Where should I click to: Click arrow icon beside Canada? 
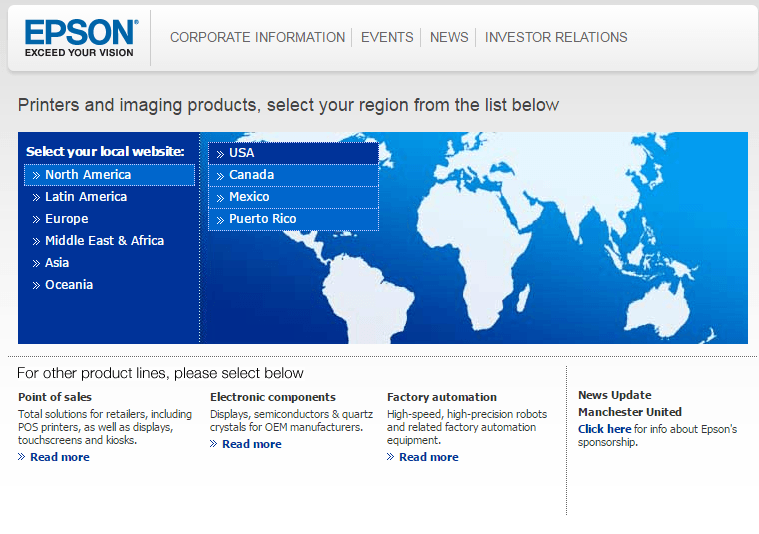click(220, 176)
